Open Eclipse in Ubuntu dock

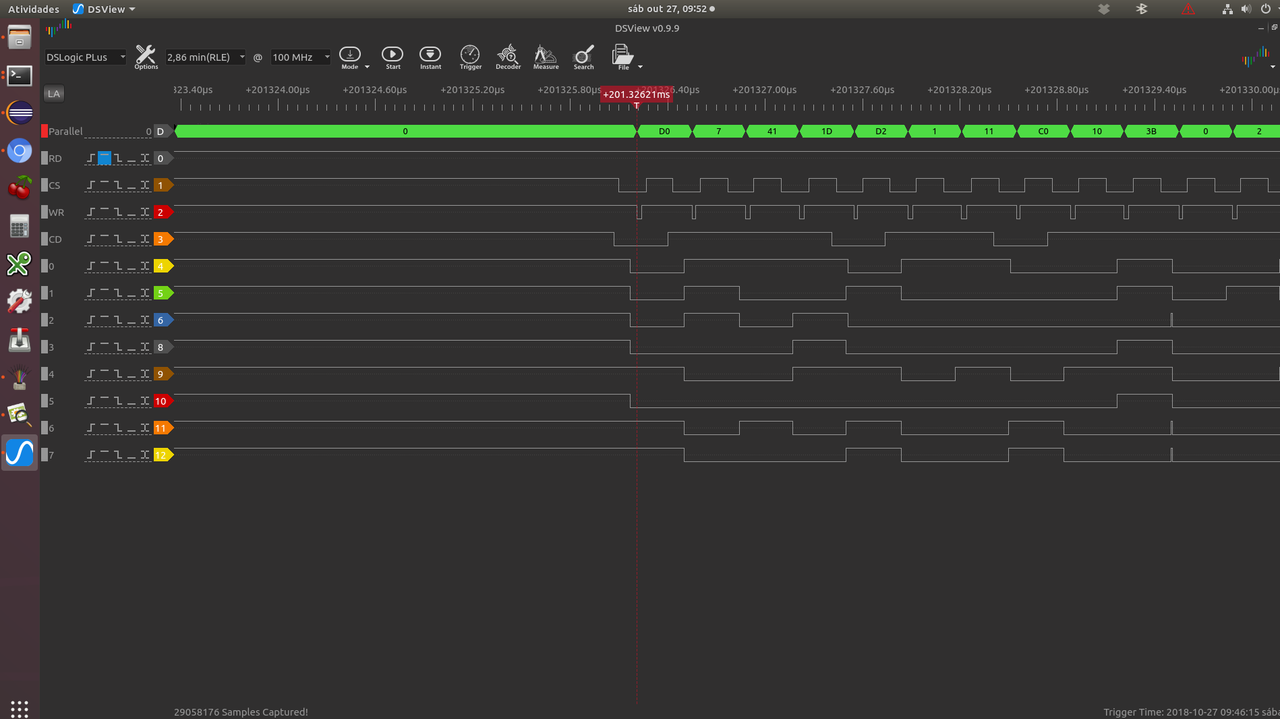[x=20, y=113]
